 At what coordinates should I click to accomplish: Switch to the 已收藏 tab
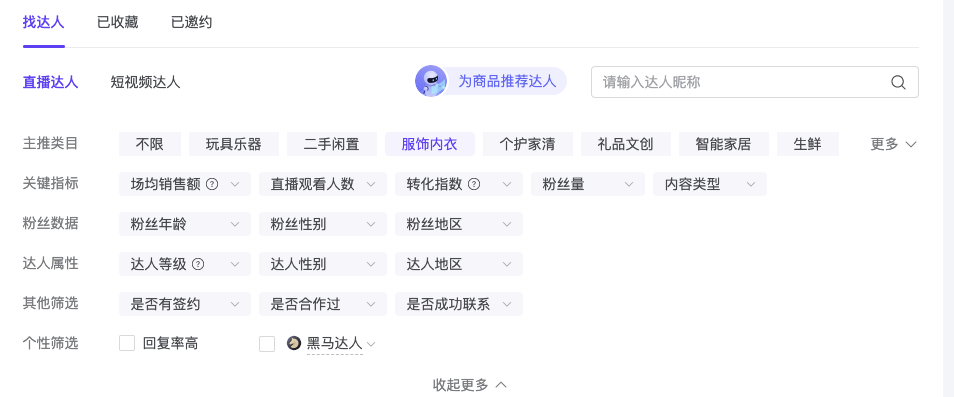(117, 22)
